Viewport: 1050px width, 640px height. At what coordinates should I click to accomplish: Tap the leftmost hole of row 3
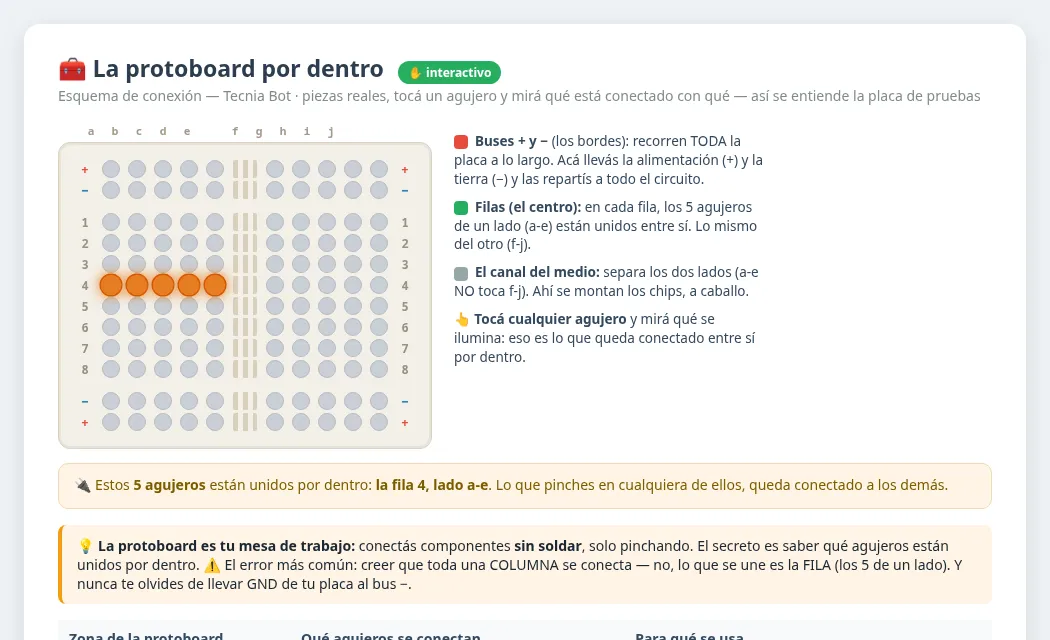[111, 264]
